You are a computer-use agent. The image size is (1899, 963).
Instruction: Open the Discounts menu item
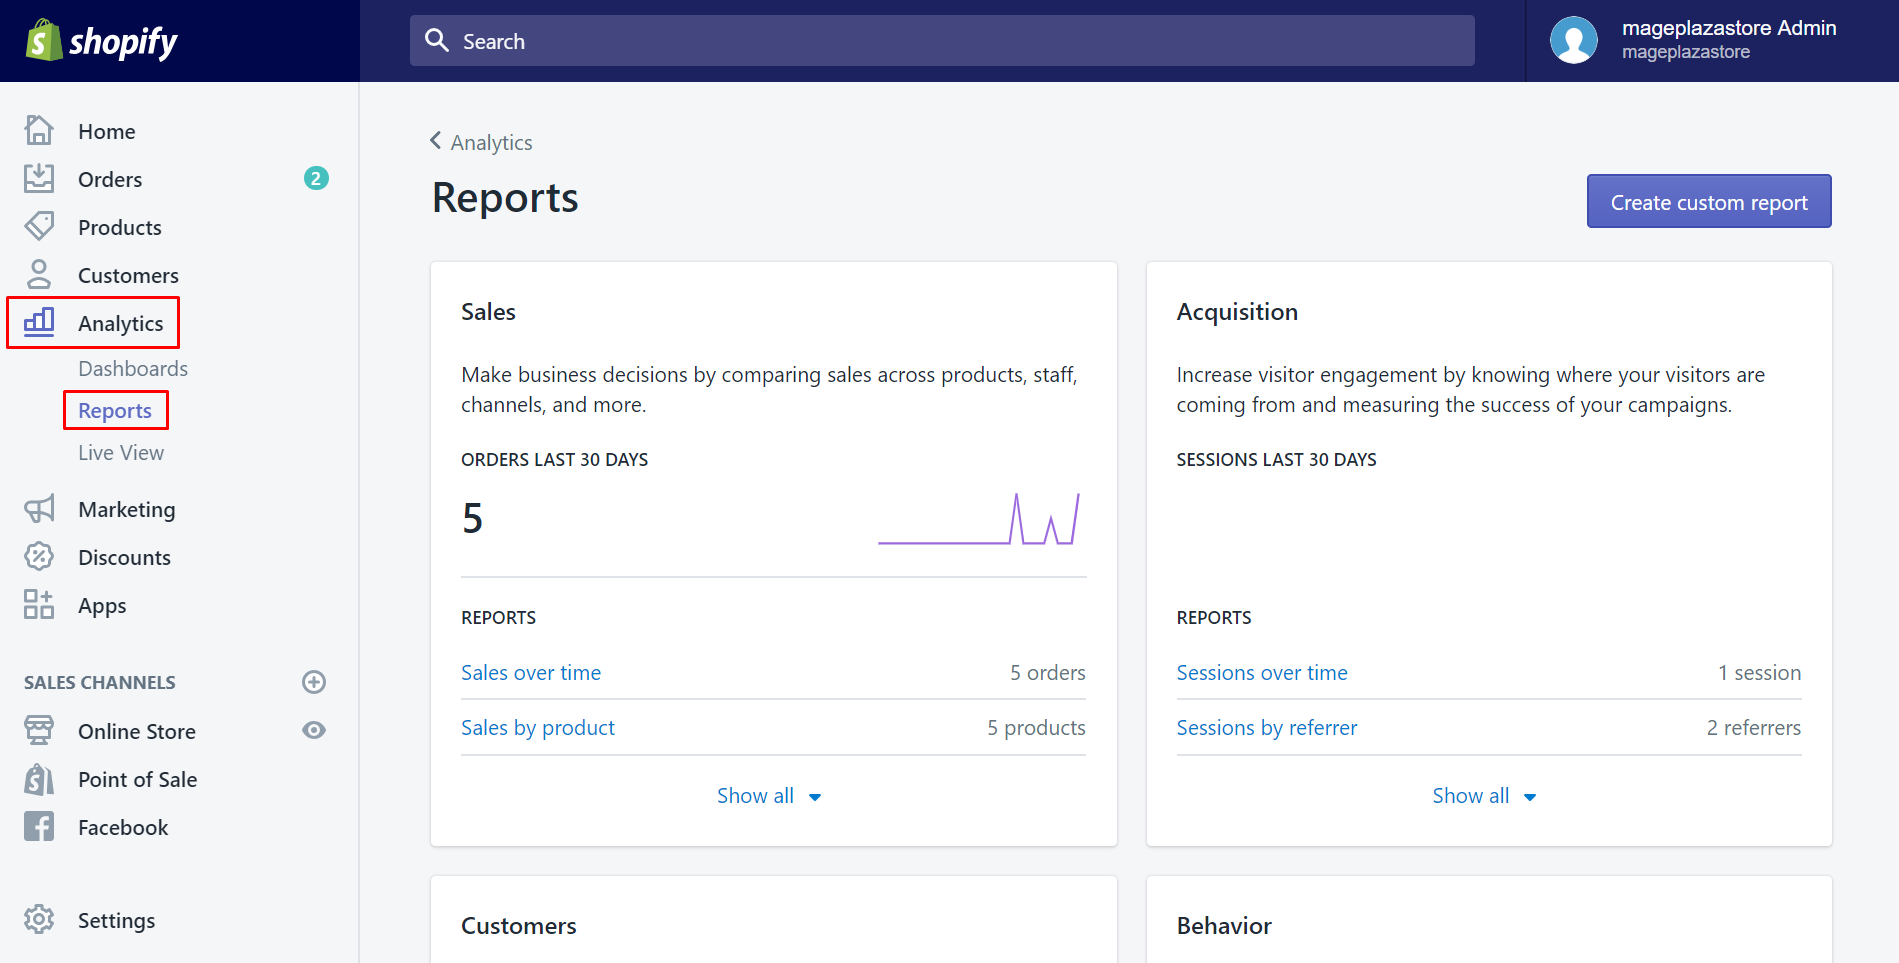(x=125, y=557)
